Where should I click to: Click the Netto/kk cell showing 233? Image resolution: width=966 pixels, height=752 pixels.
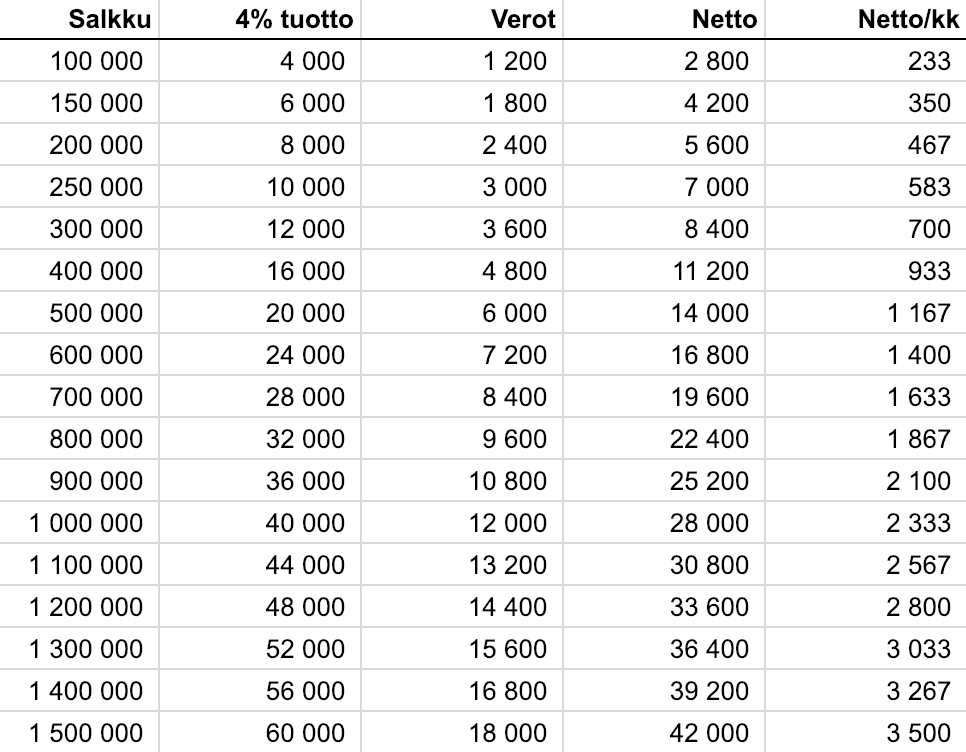click(930, 62)
